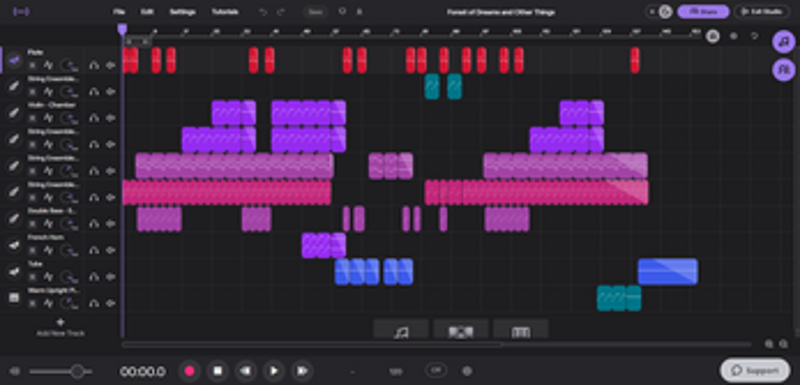
Task: Mute the Tuba track
Action: (x=111, y=277)
